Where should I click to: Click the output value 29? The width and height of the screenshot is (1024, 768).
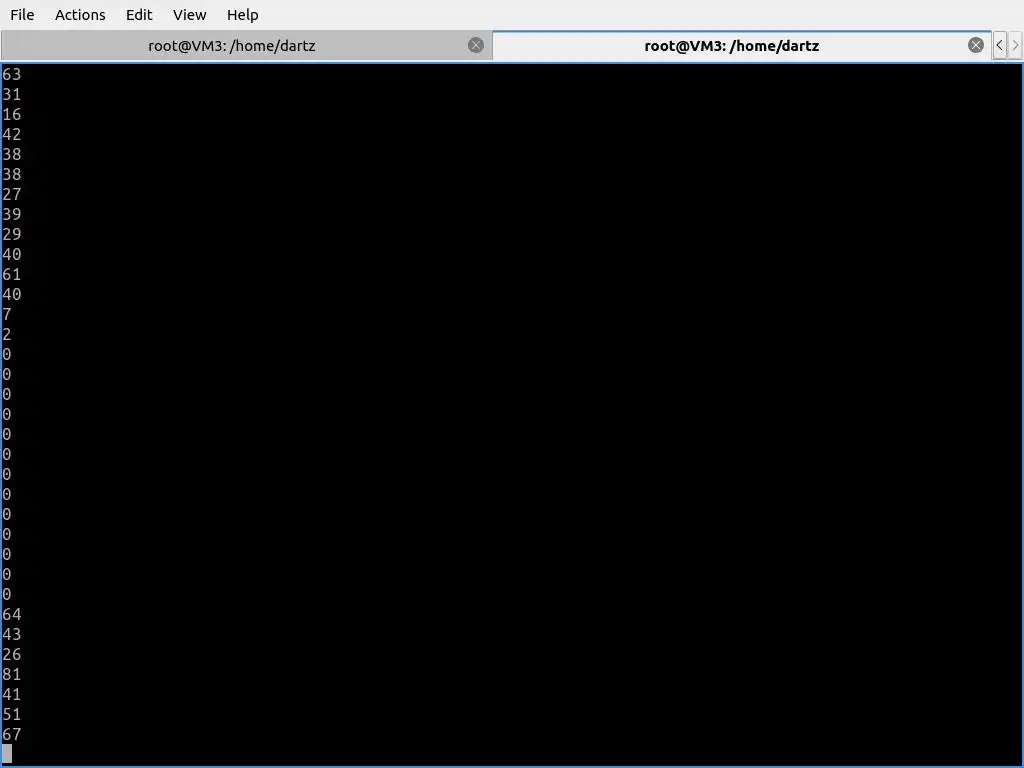click(12, 234)
